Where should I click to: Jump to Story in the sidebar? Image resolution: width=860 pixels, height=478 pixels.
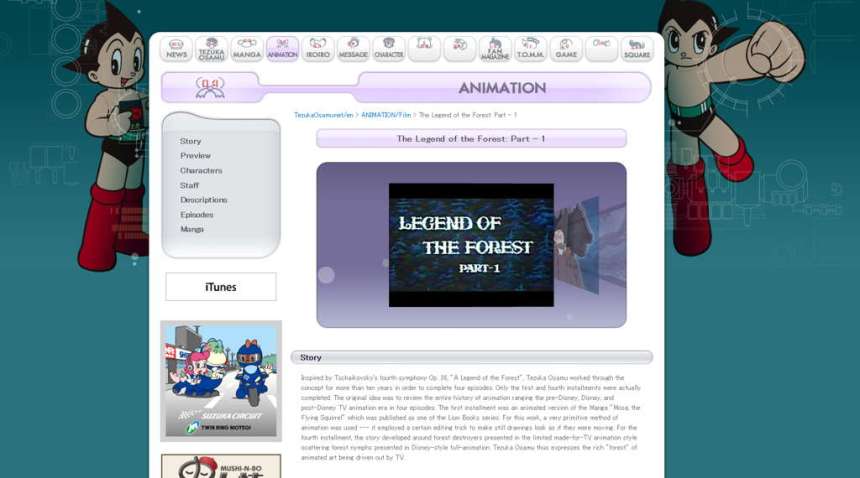190,141
